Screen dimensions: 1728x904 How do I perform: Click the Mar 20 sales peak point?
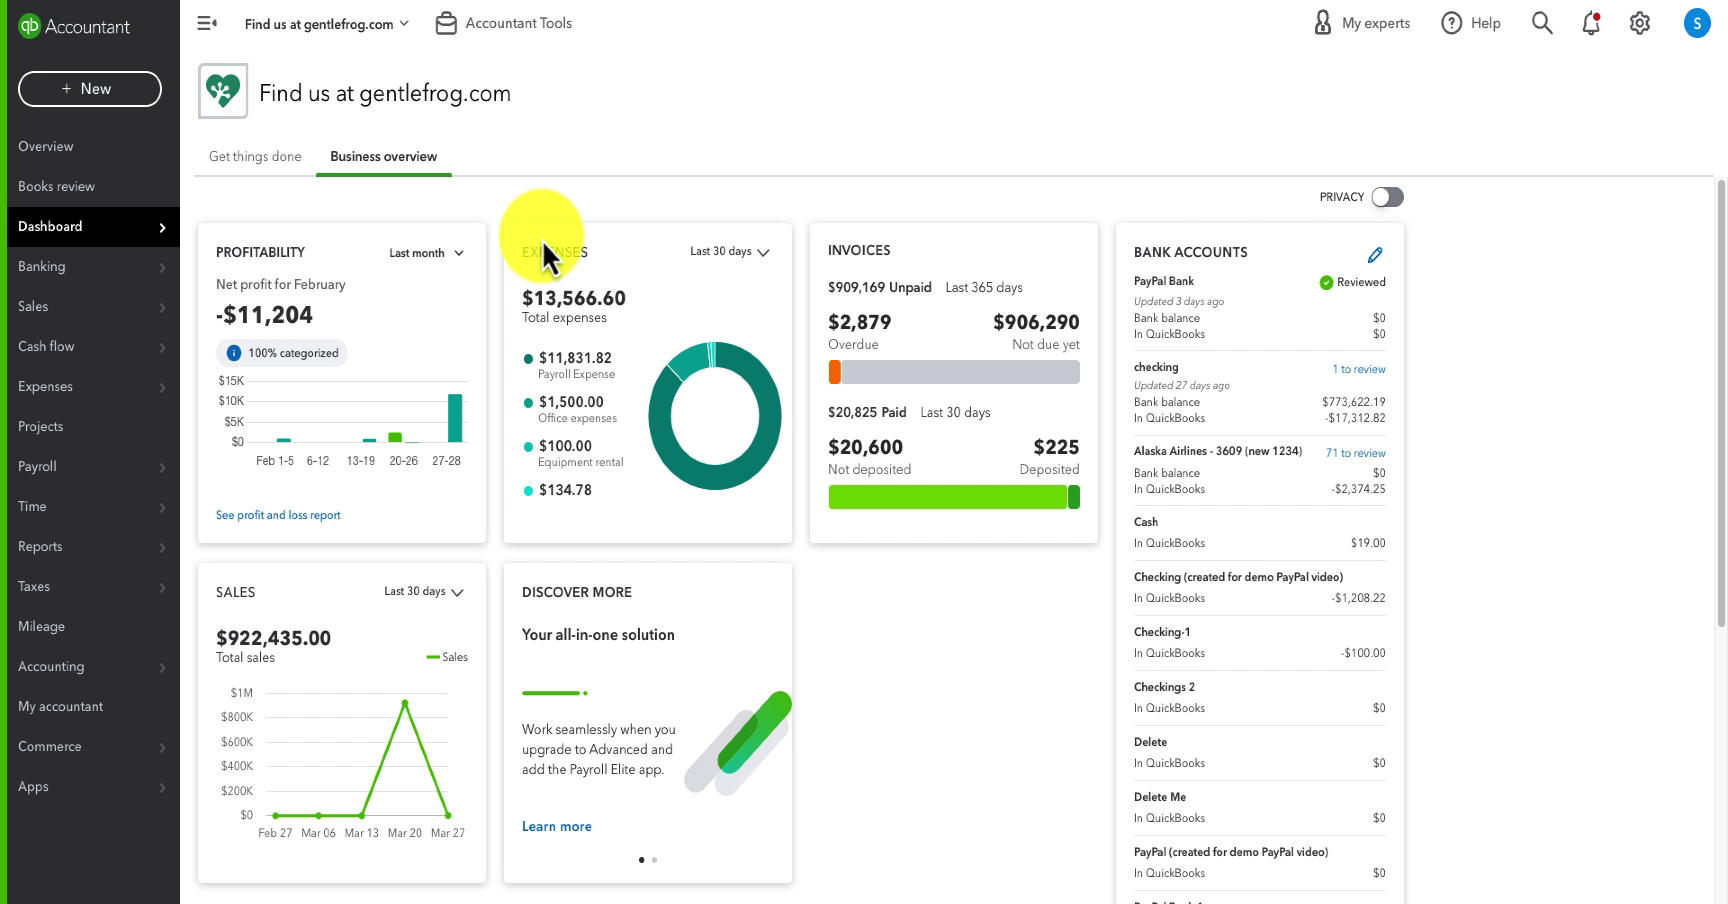(405, 703)
